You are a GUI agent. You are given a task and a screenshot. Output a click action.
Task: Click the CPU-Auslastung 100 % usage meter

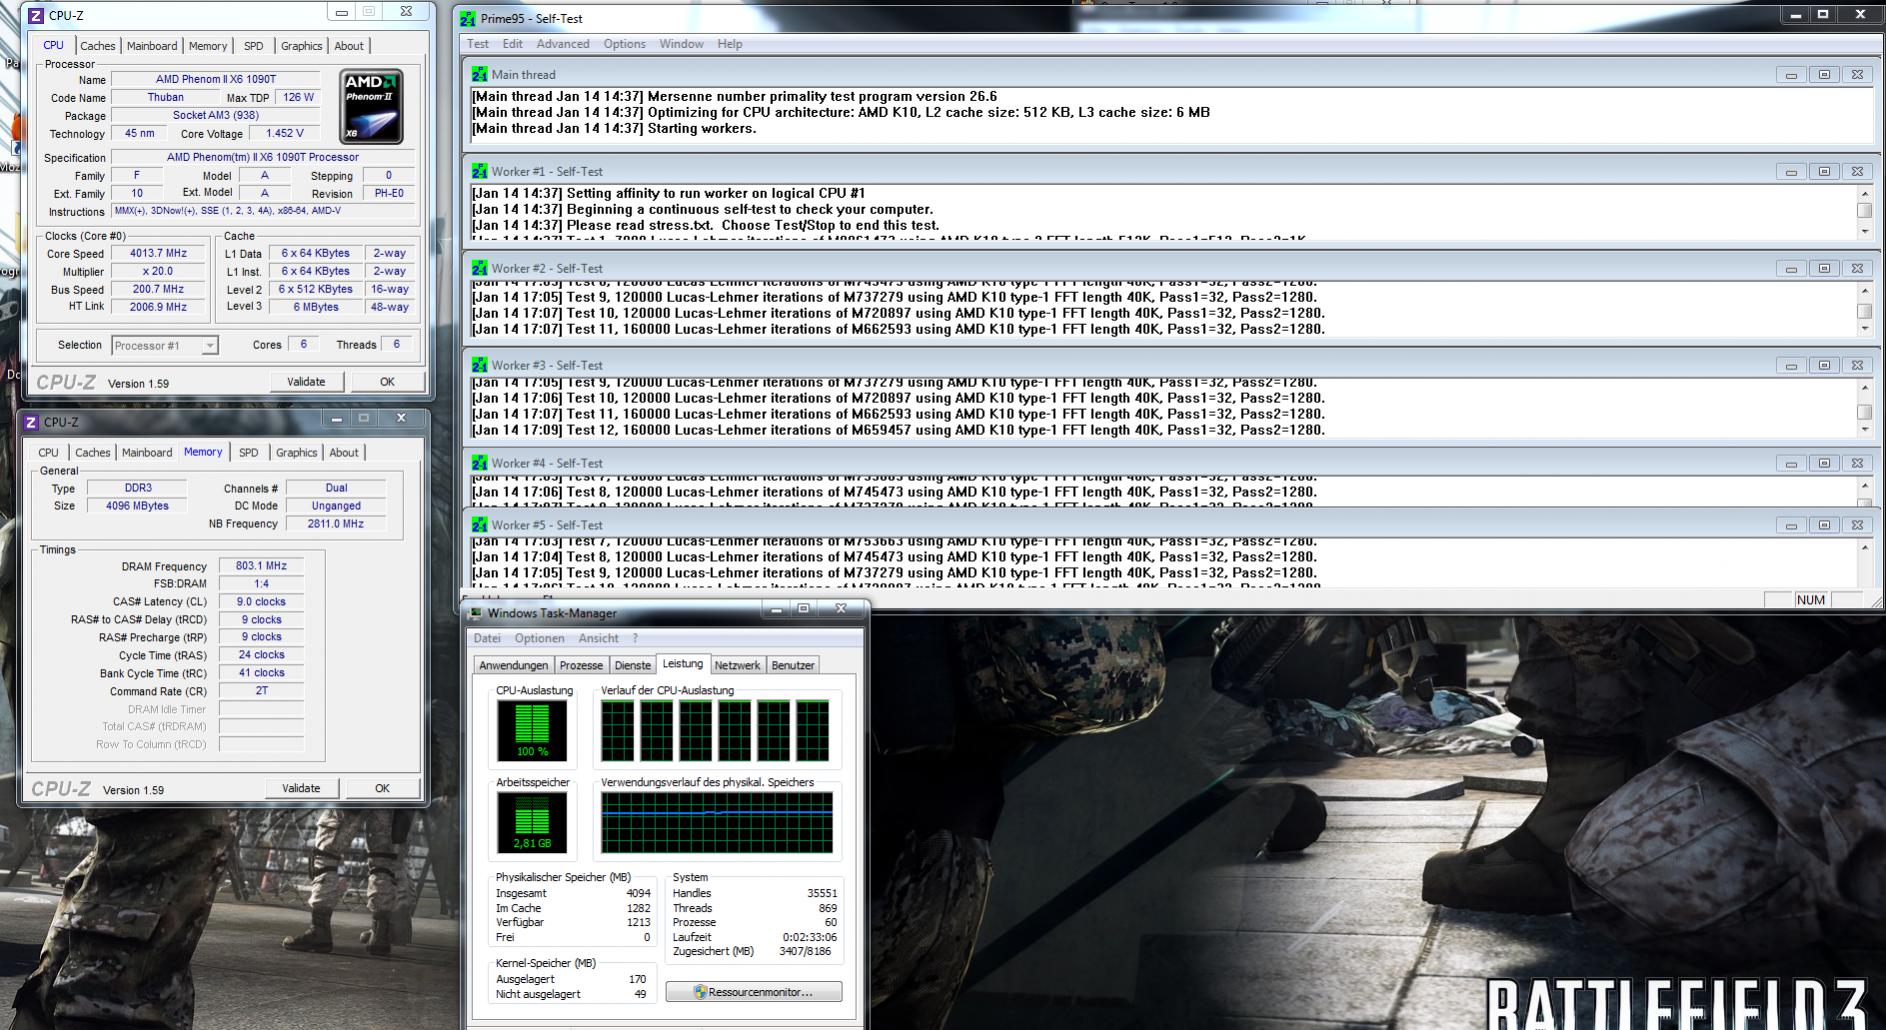[532, 730]
